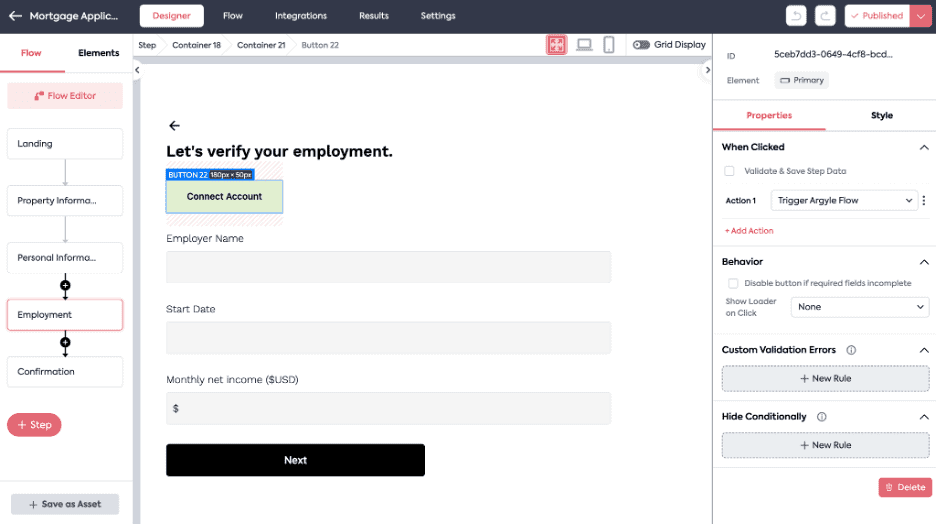Add New Rule under Custom Validation Errors

(x=826, y=379)
